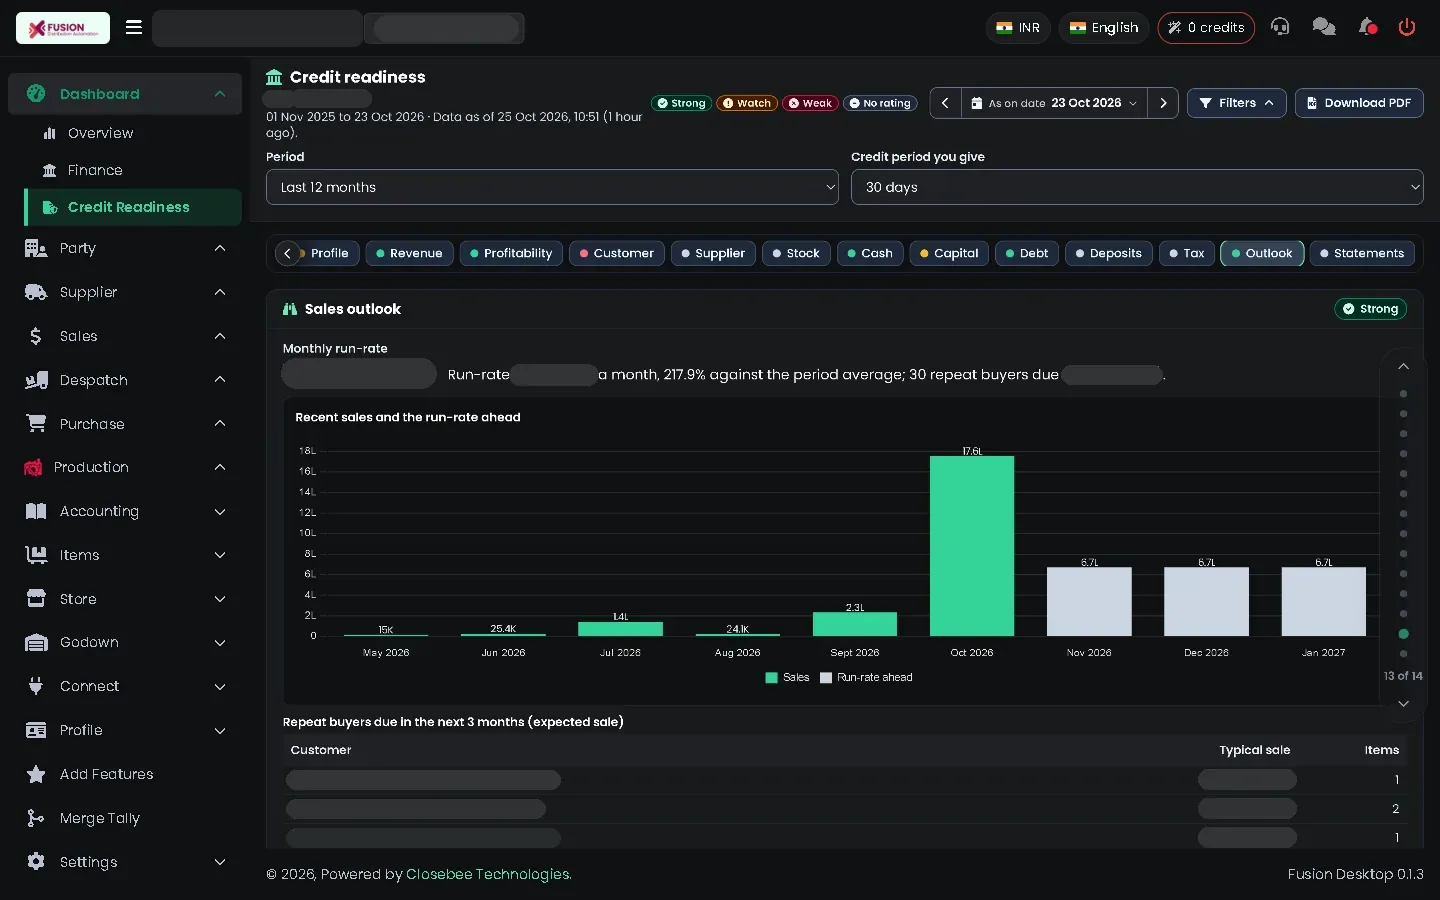Open the notifications bell icon
Viewport: 1440px width, 900px height.
pos(1367,27)
